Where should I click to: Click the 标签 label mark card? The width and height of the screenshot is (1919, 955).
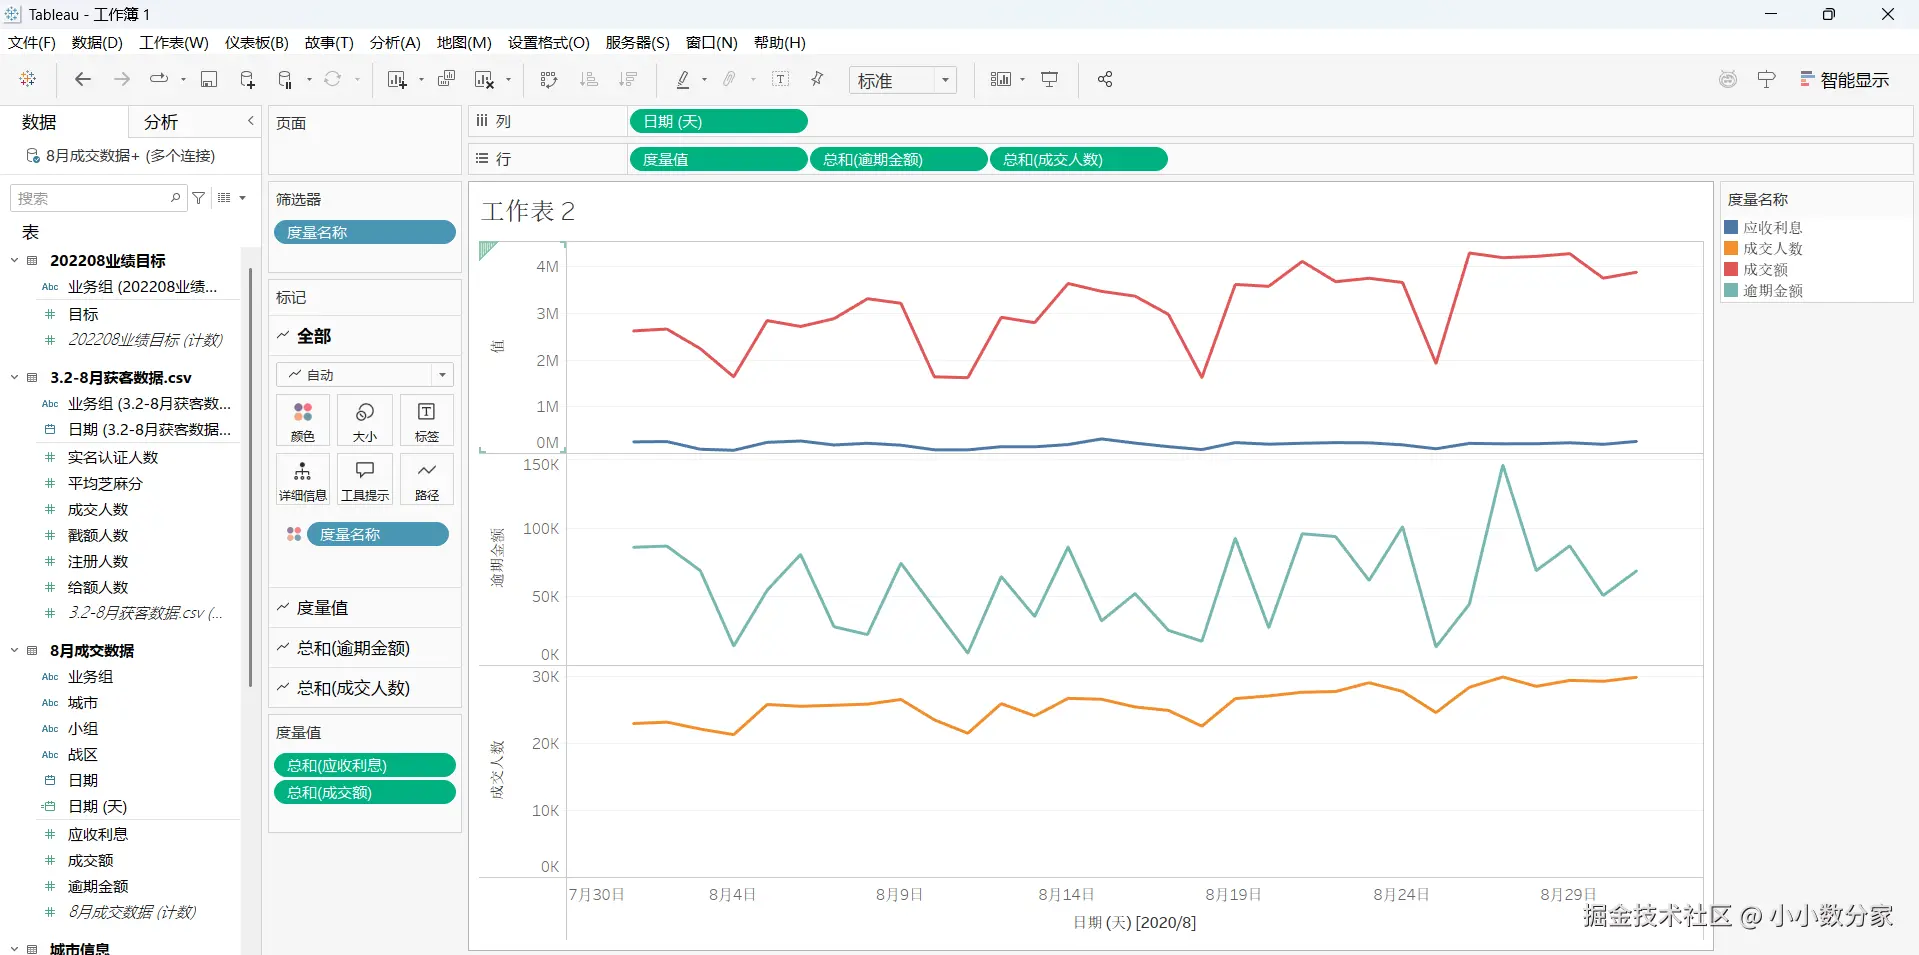point(427,420)
